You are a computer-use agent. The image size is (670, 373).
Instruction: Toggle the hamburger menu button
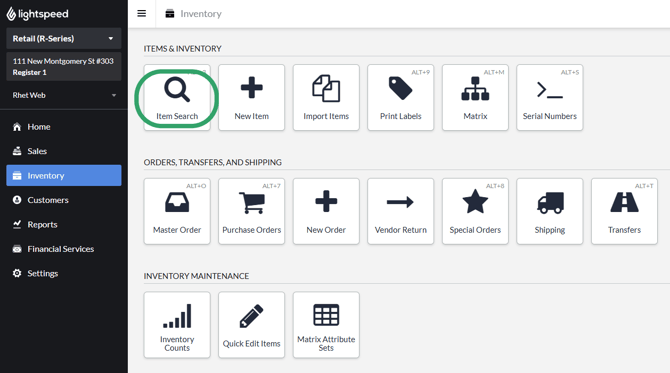coord(141,14)
